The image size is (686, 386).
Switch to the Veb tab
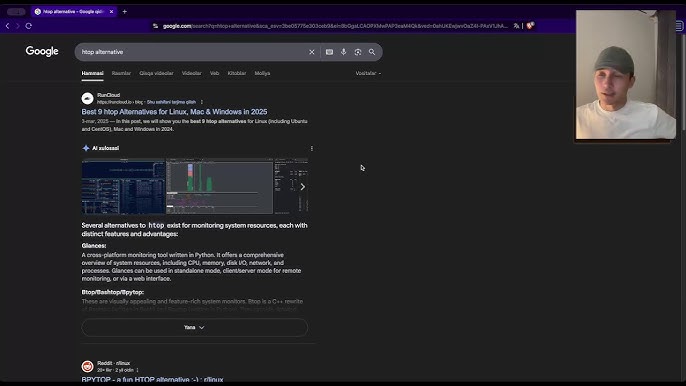tap(214, 73)
